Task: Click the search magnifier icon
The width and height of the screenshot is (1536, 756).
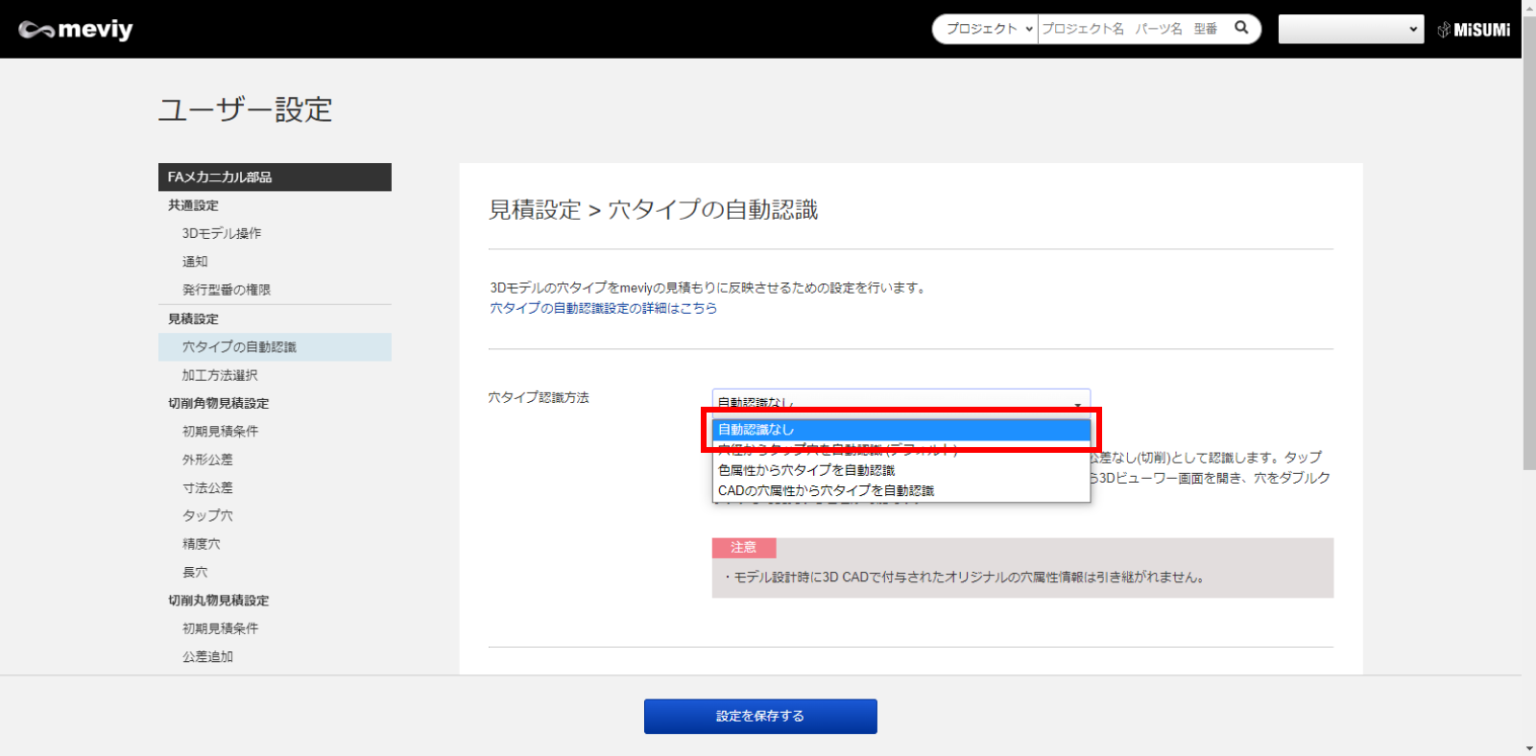Action: 1241,29
